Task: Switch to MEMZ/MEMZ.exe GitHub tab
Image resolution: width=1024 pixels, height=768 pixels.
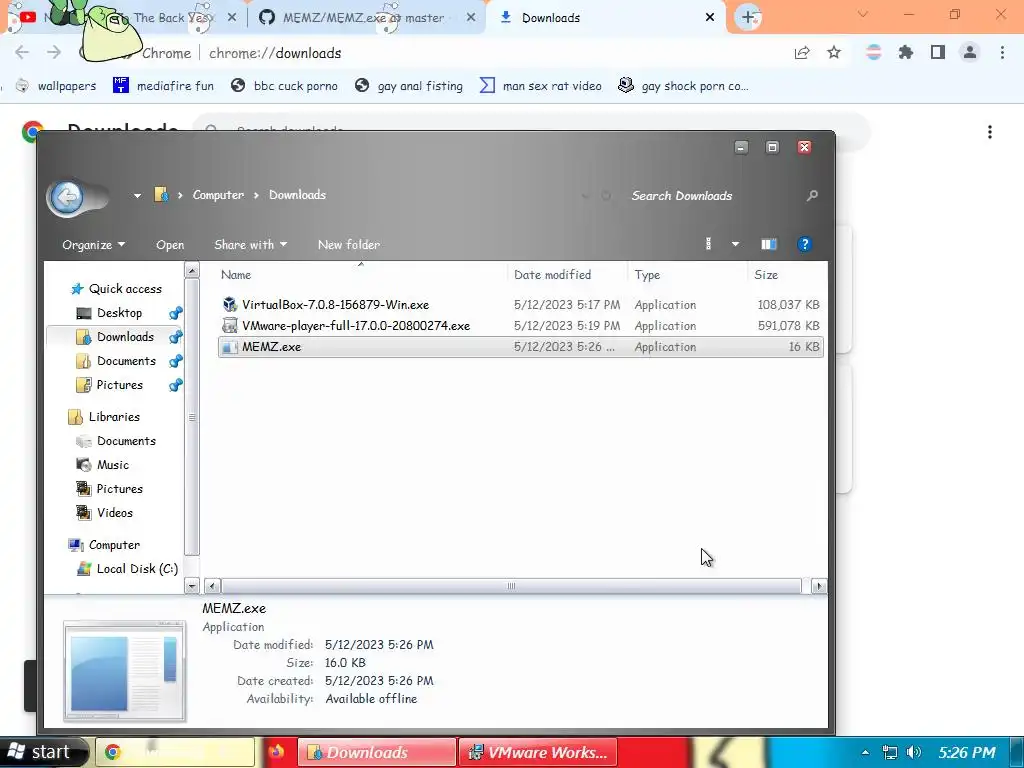Action: point(363,18)
